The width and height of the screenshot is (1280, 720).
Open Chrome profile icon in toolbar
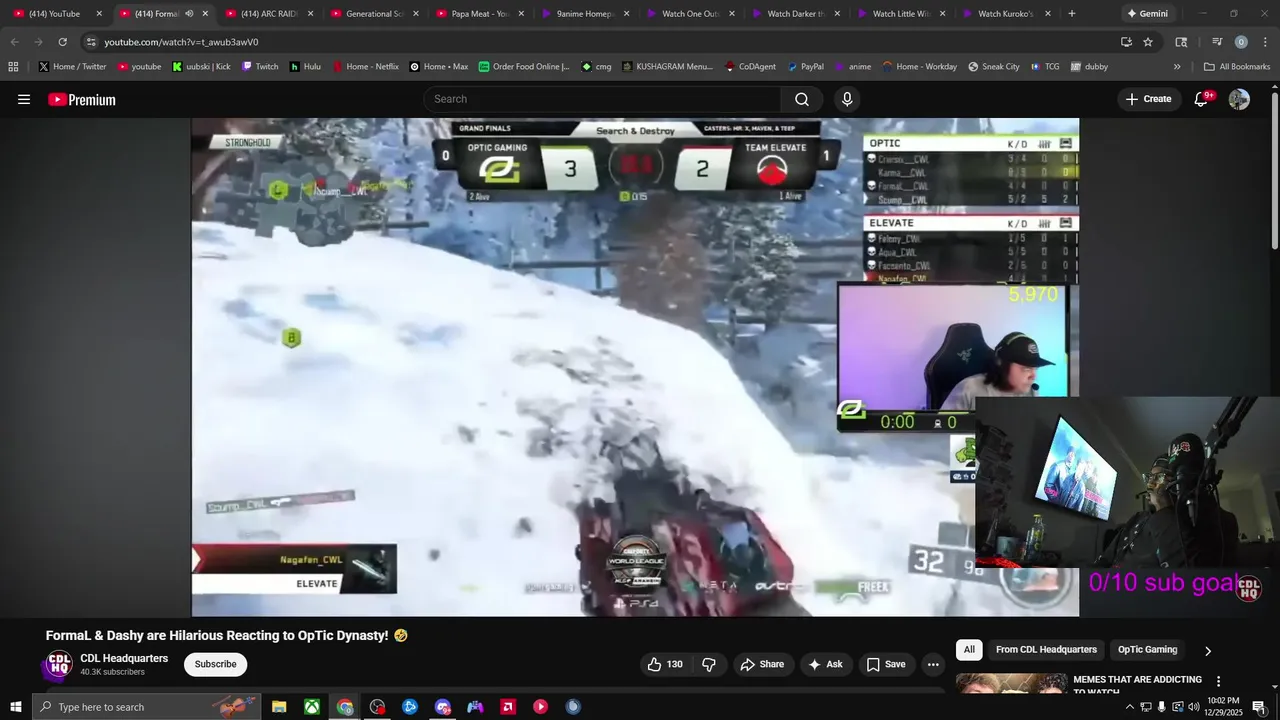(1241, 42)
